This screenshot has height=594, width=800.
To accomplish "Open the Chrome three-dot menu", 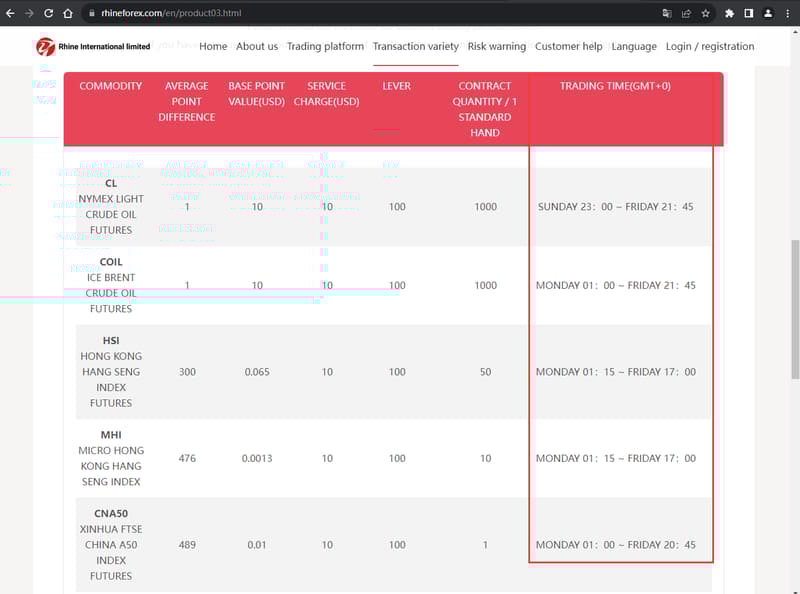I will [x=787, y=14].
